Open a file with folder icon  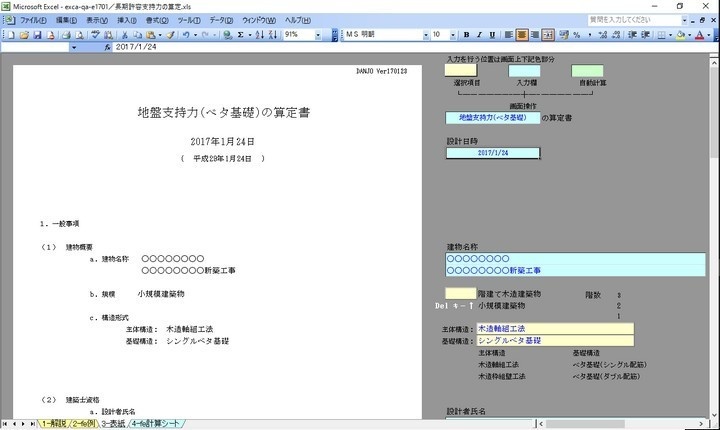(x=24, y=35)
